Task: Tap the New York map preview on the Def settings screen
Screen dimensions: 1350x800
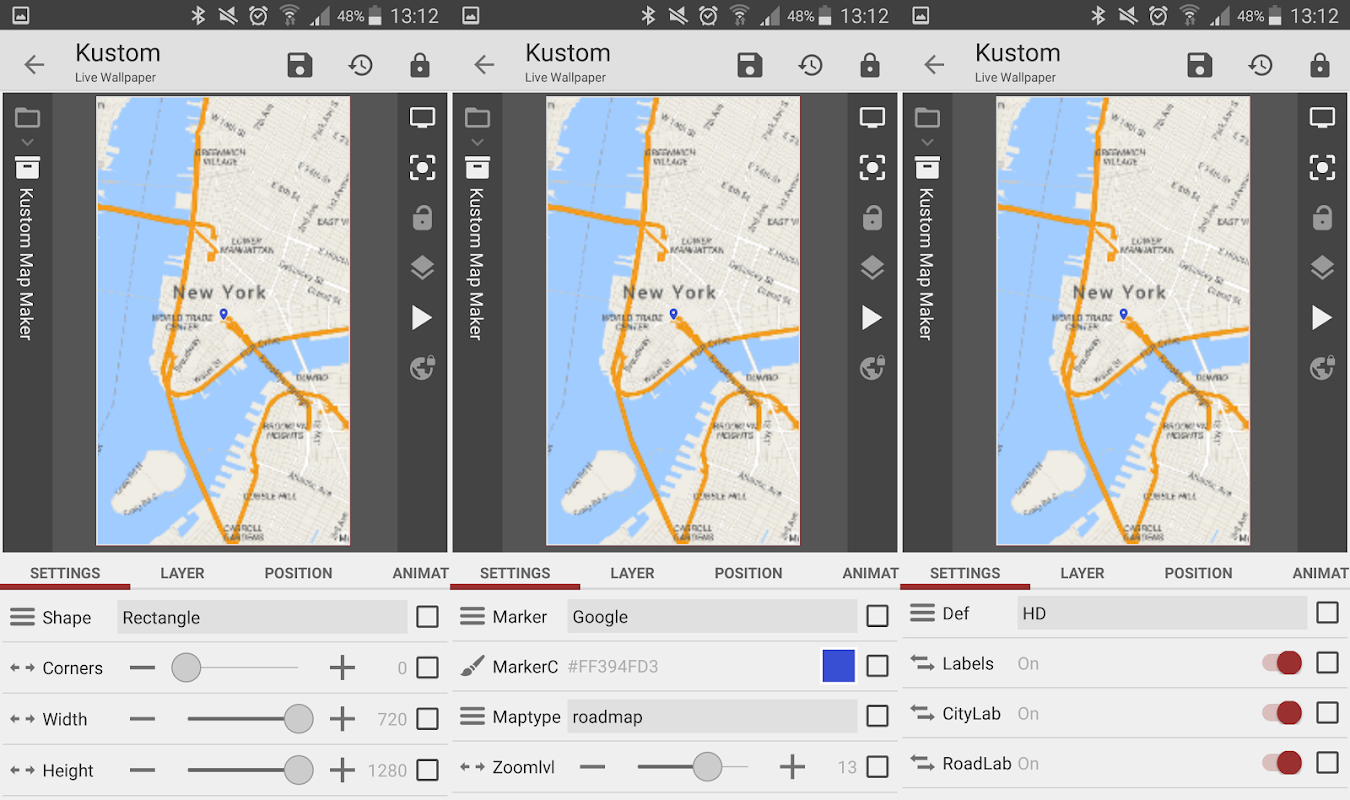Action: point(1123,320)
